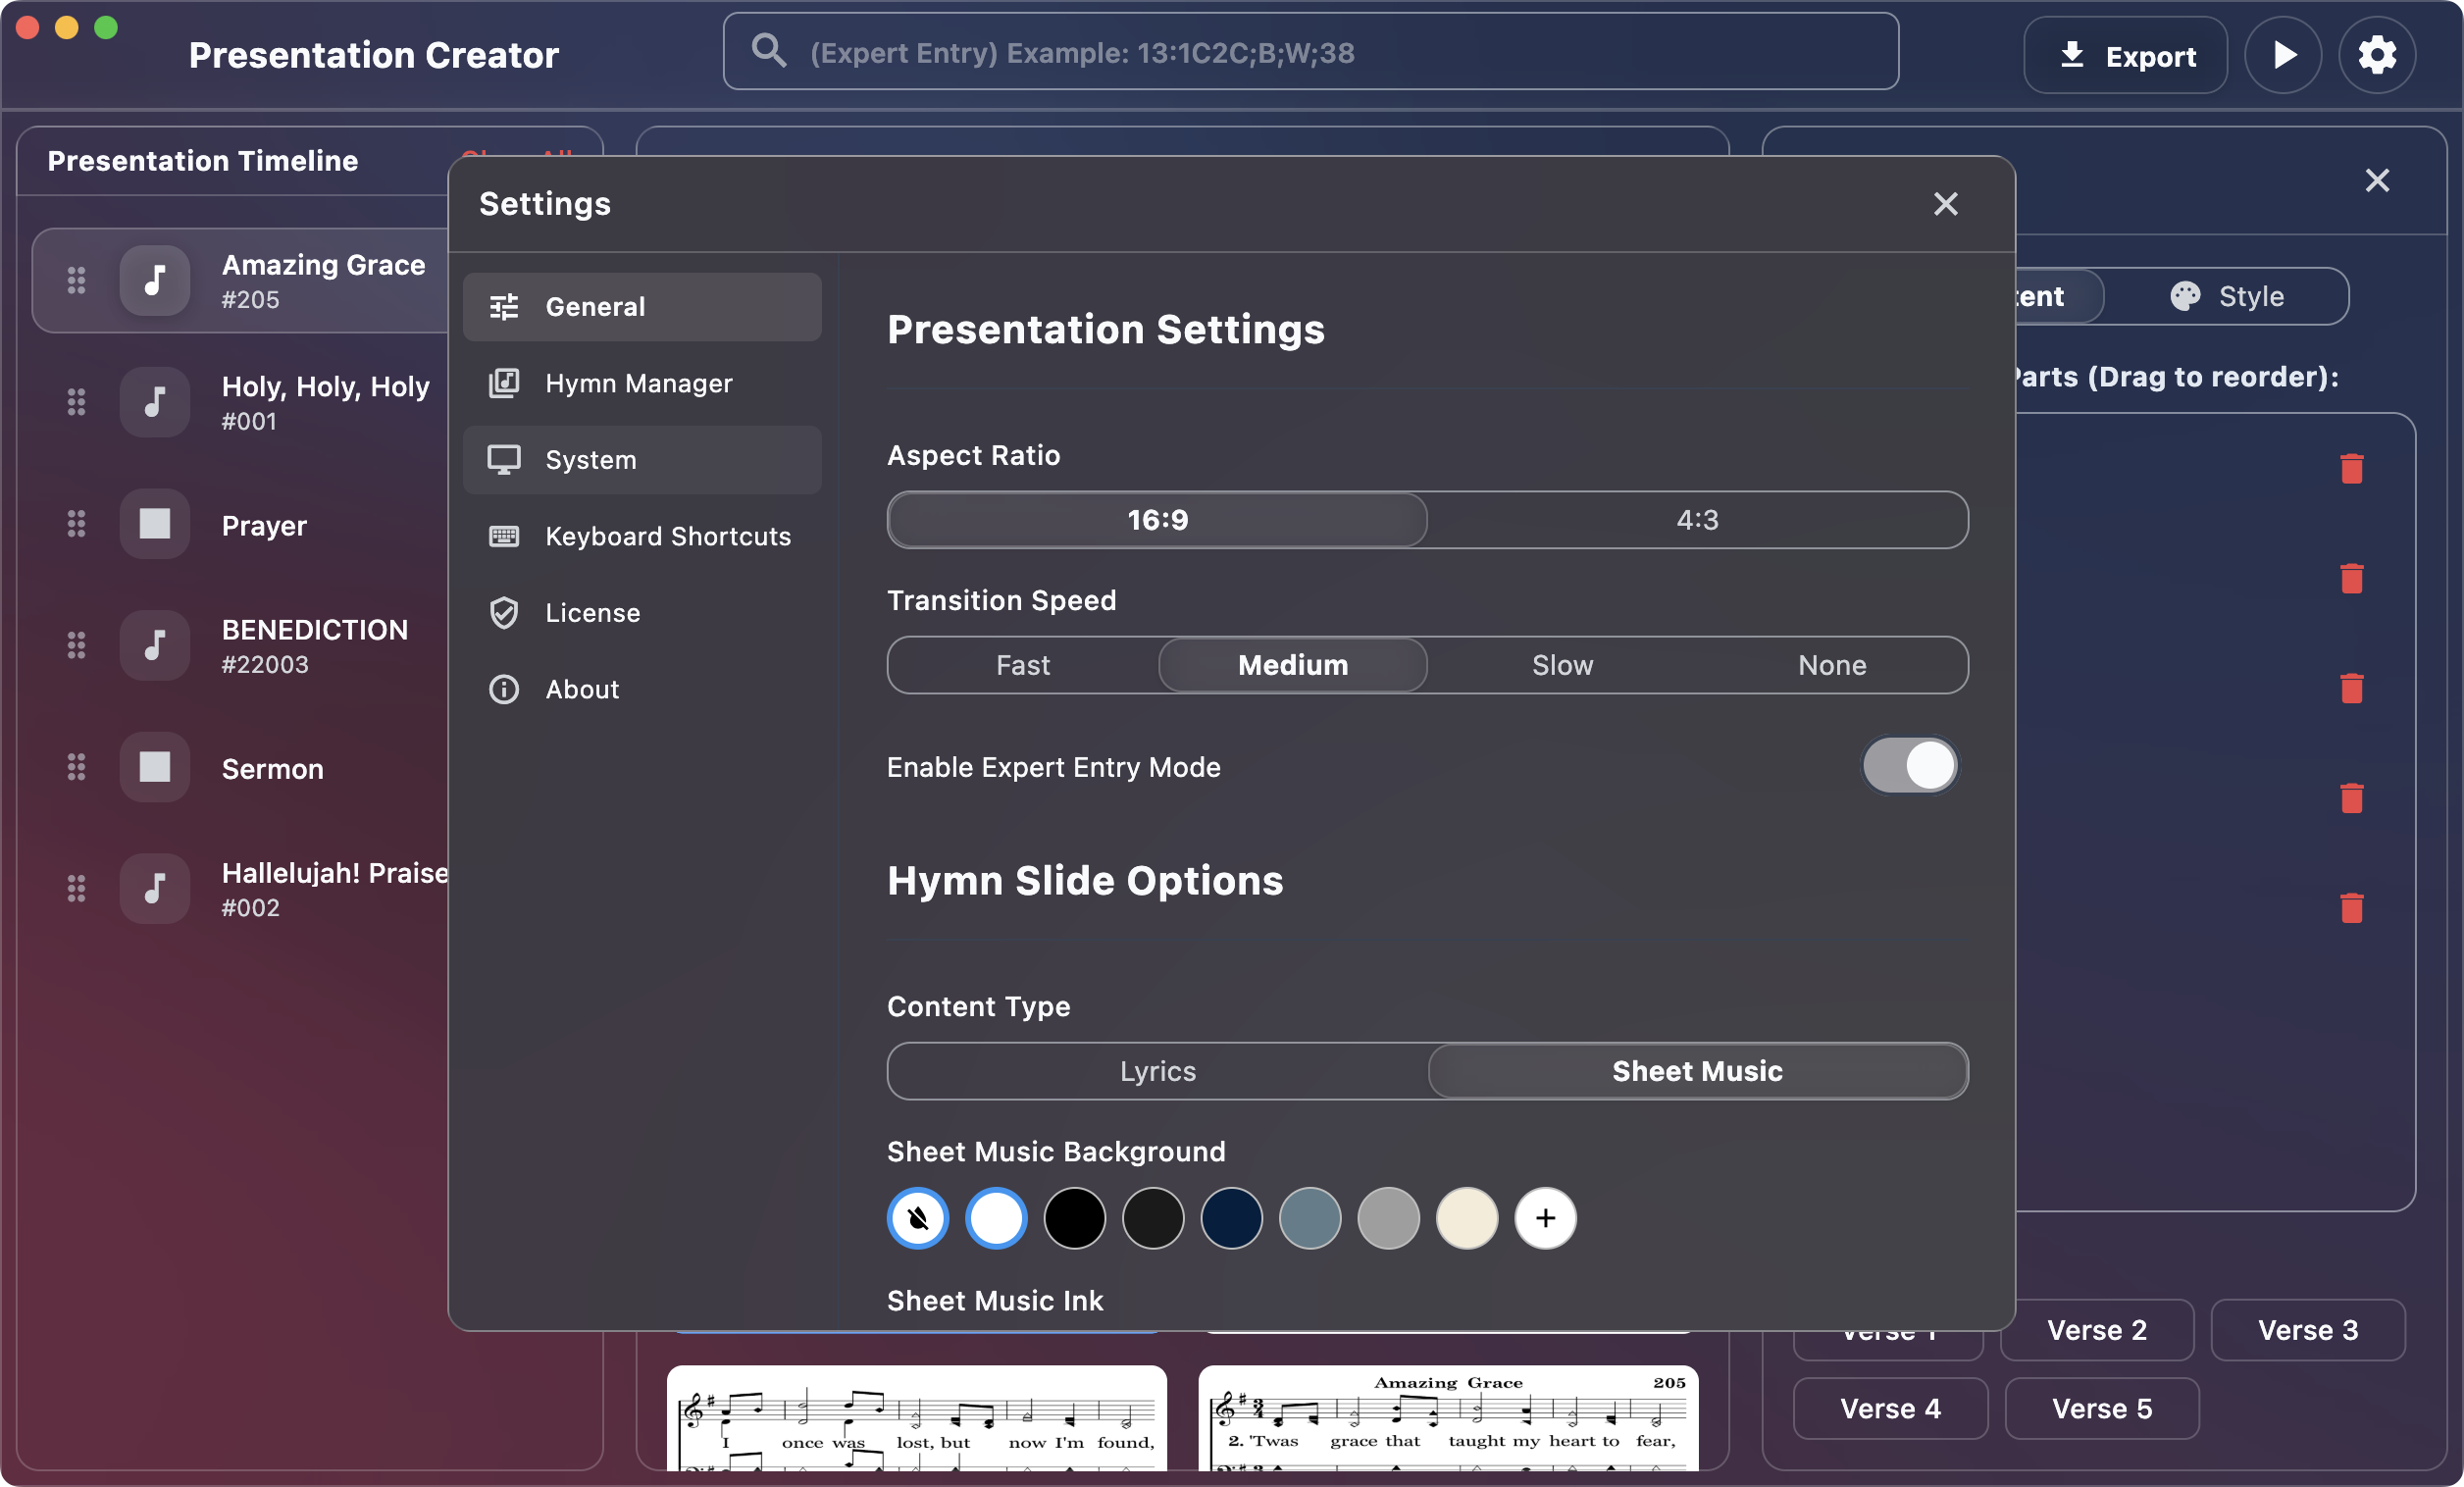
Task: Delete the top verse part via trash icon
Action: point(2351,468)
